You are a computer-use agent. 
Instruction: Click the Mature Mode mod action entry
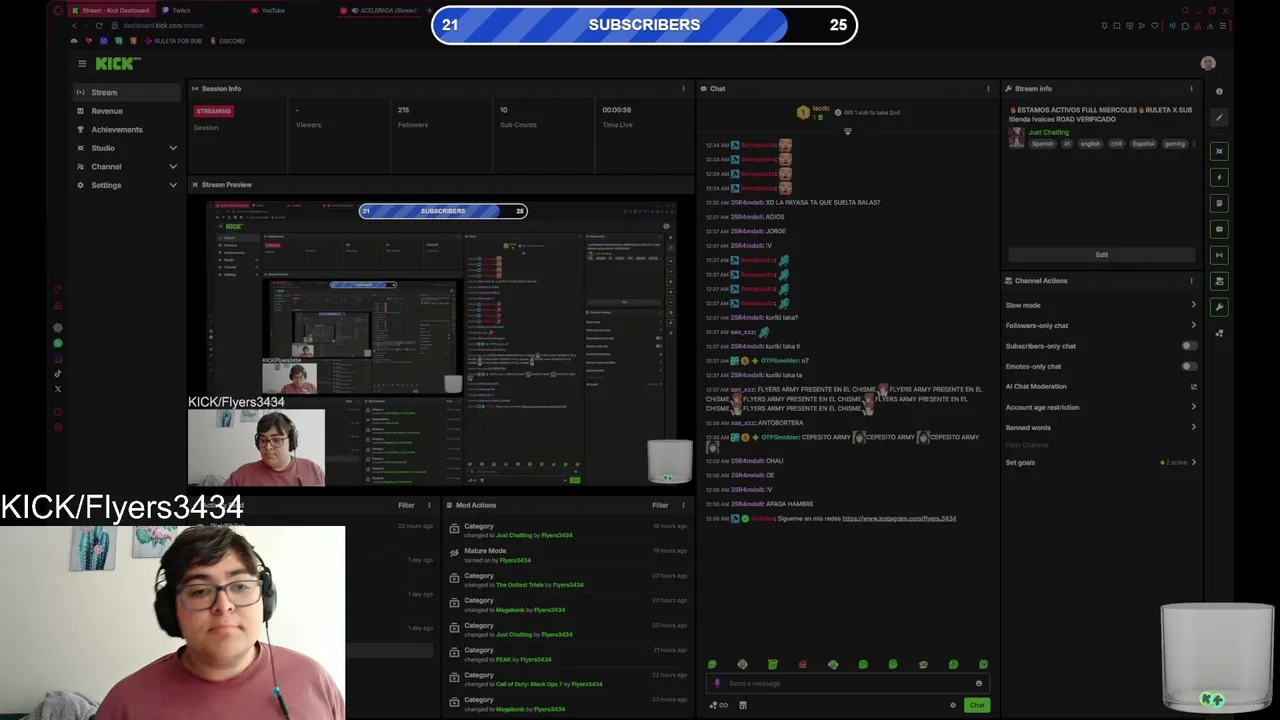568,555
